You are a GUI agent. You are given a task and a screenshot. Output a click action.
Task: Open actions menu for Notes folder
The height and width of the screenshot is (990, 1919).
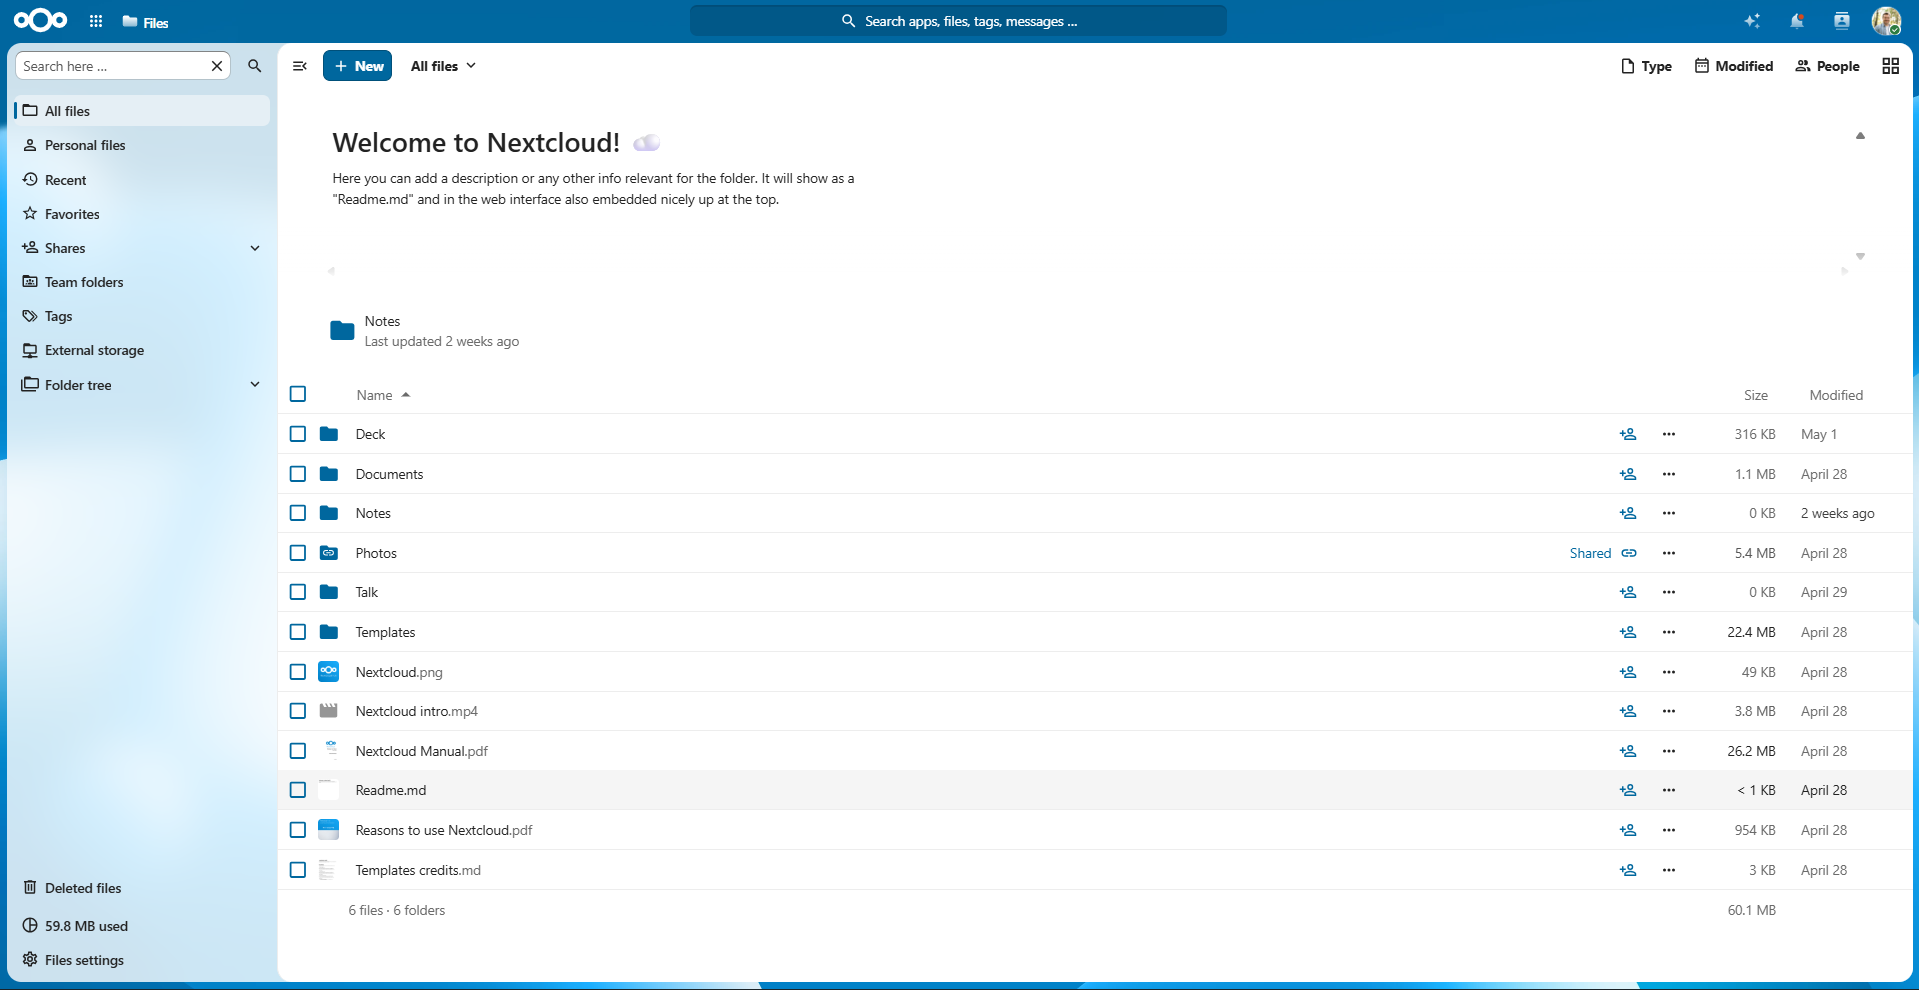pos(1669,513)
